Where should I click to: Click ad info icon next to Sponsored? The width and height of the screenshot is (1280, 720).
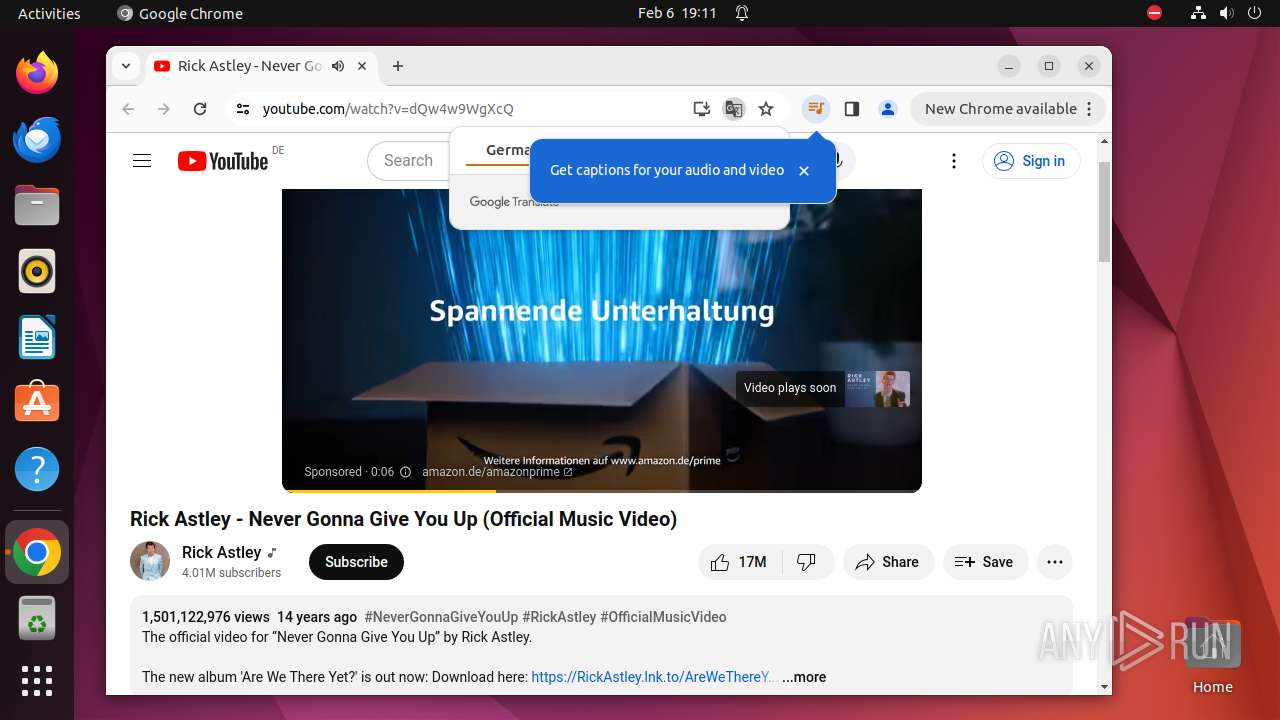tap(405, 472)
